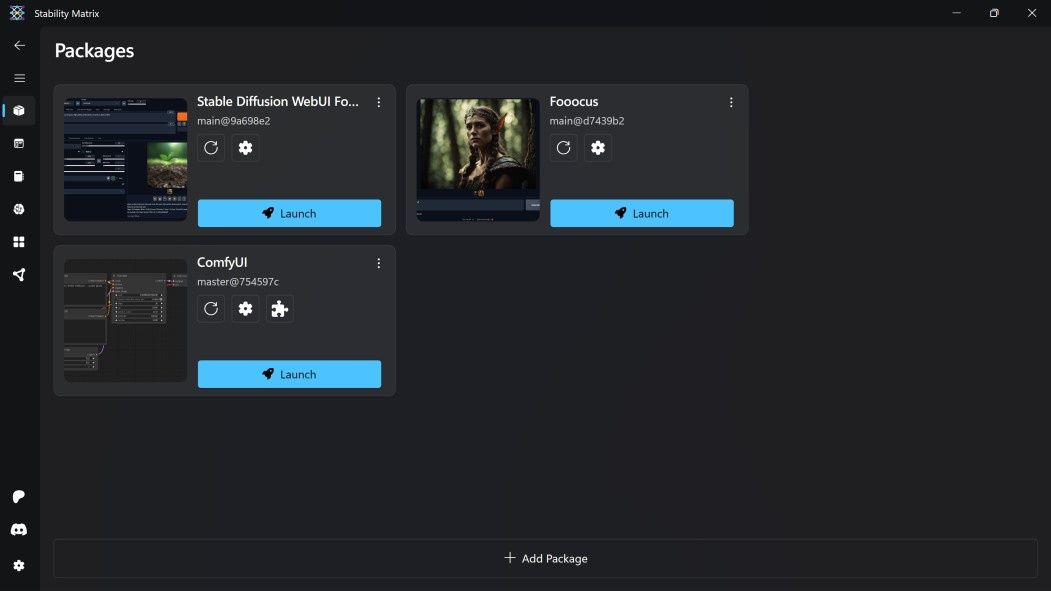Launch the ComfyUI package
This screenshot has width=1051, height=591.
(x=290, y=374)
